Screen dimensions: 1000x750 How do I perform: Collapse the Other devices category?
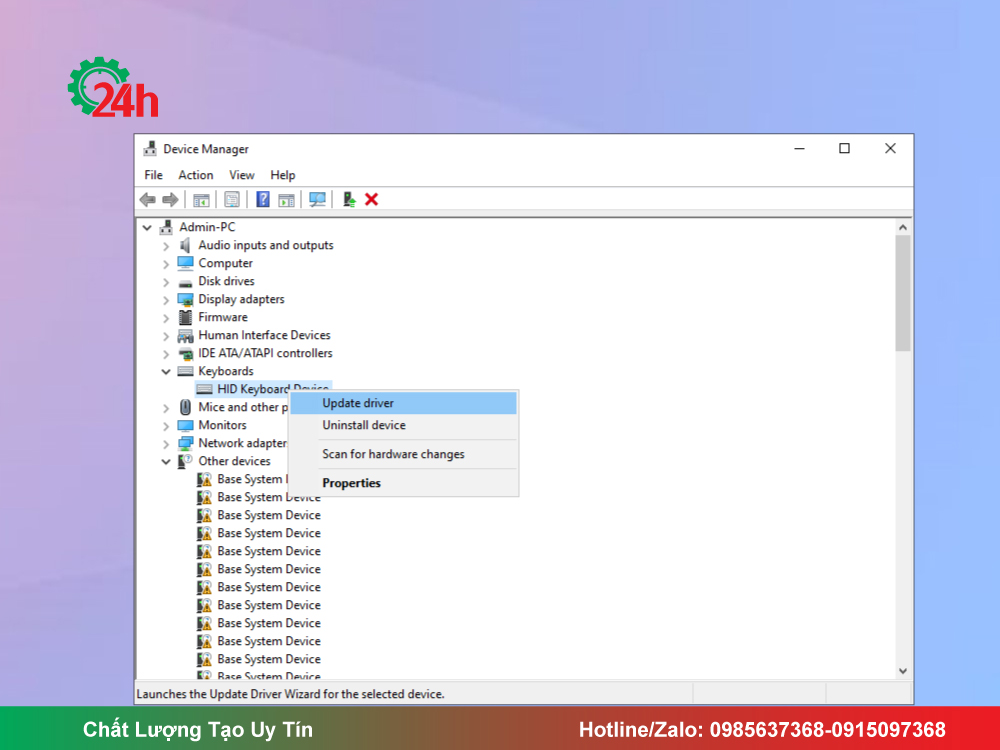[x=166, y=461]
